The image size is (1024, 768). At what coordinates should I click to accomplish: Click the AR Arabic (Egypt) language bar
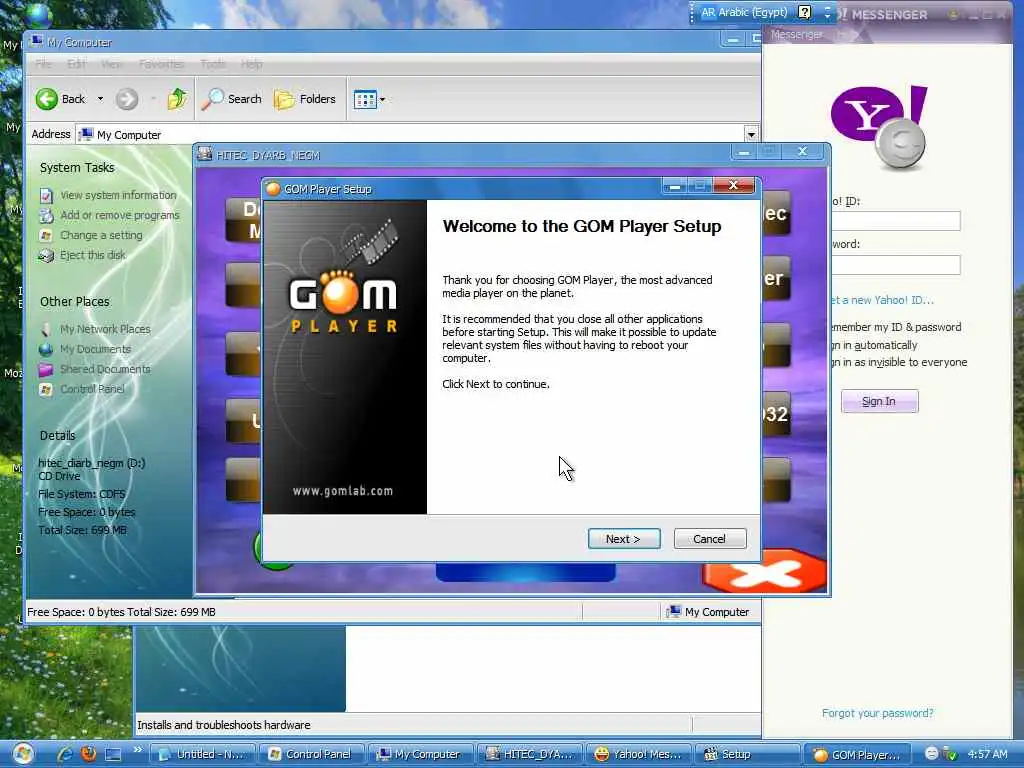(x=744, y=12)
